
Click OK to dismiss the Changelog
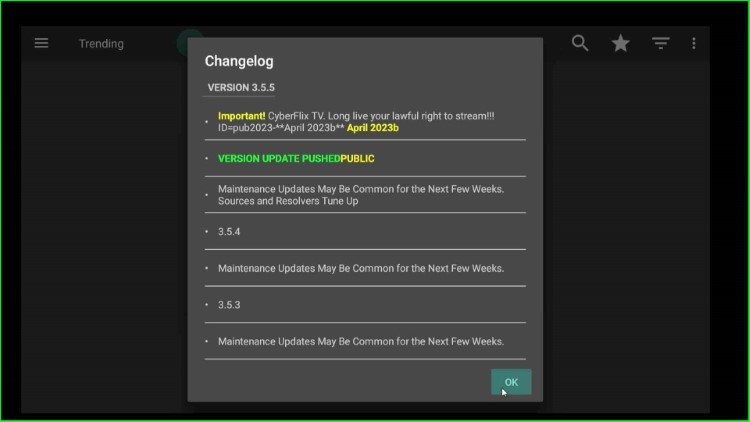[x=511, y=382]
